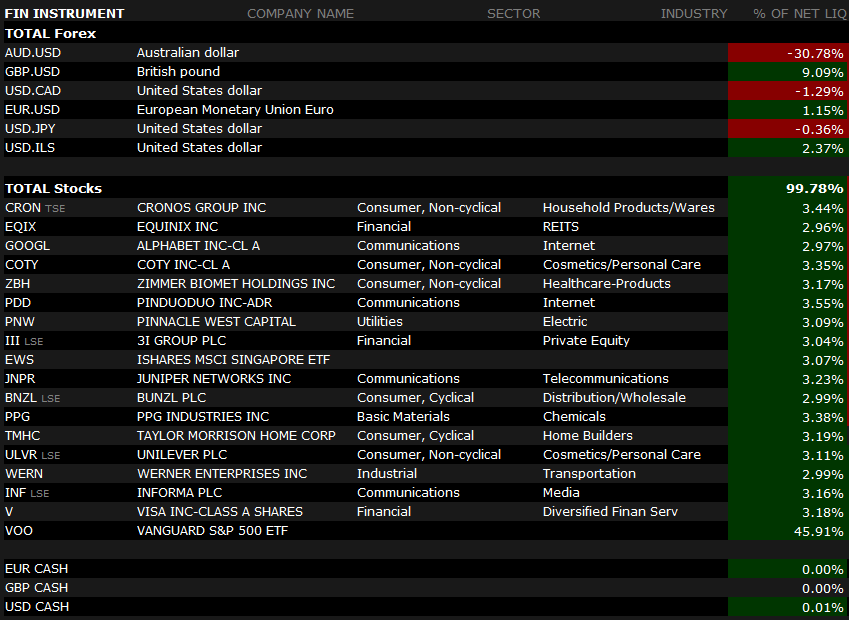Select the PPG ticker

click(x=17, y=416)
